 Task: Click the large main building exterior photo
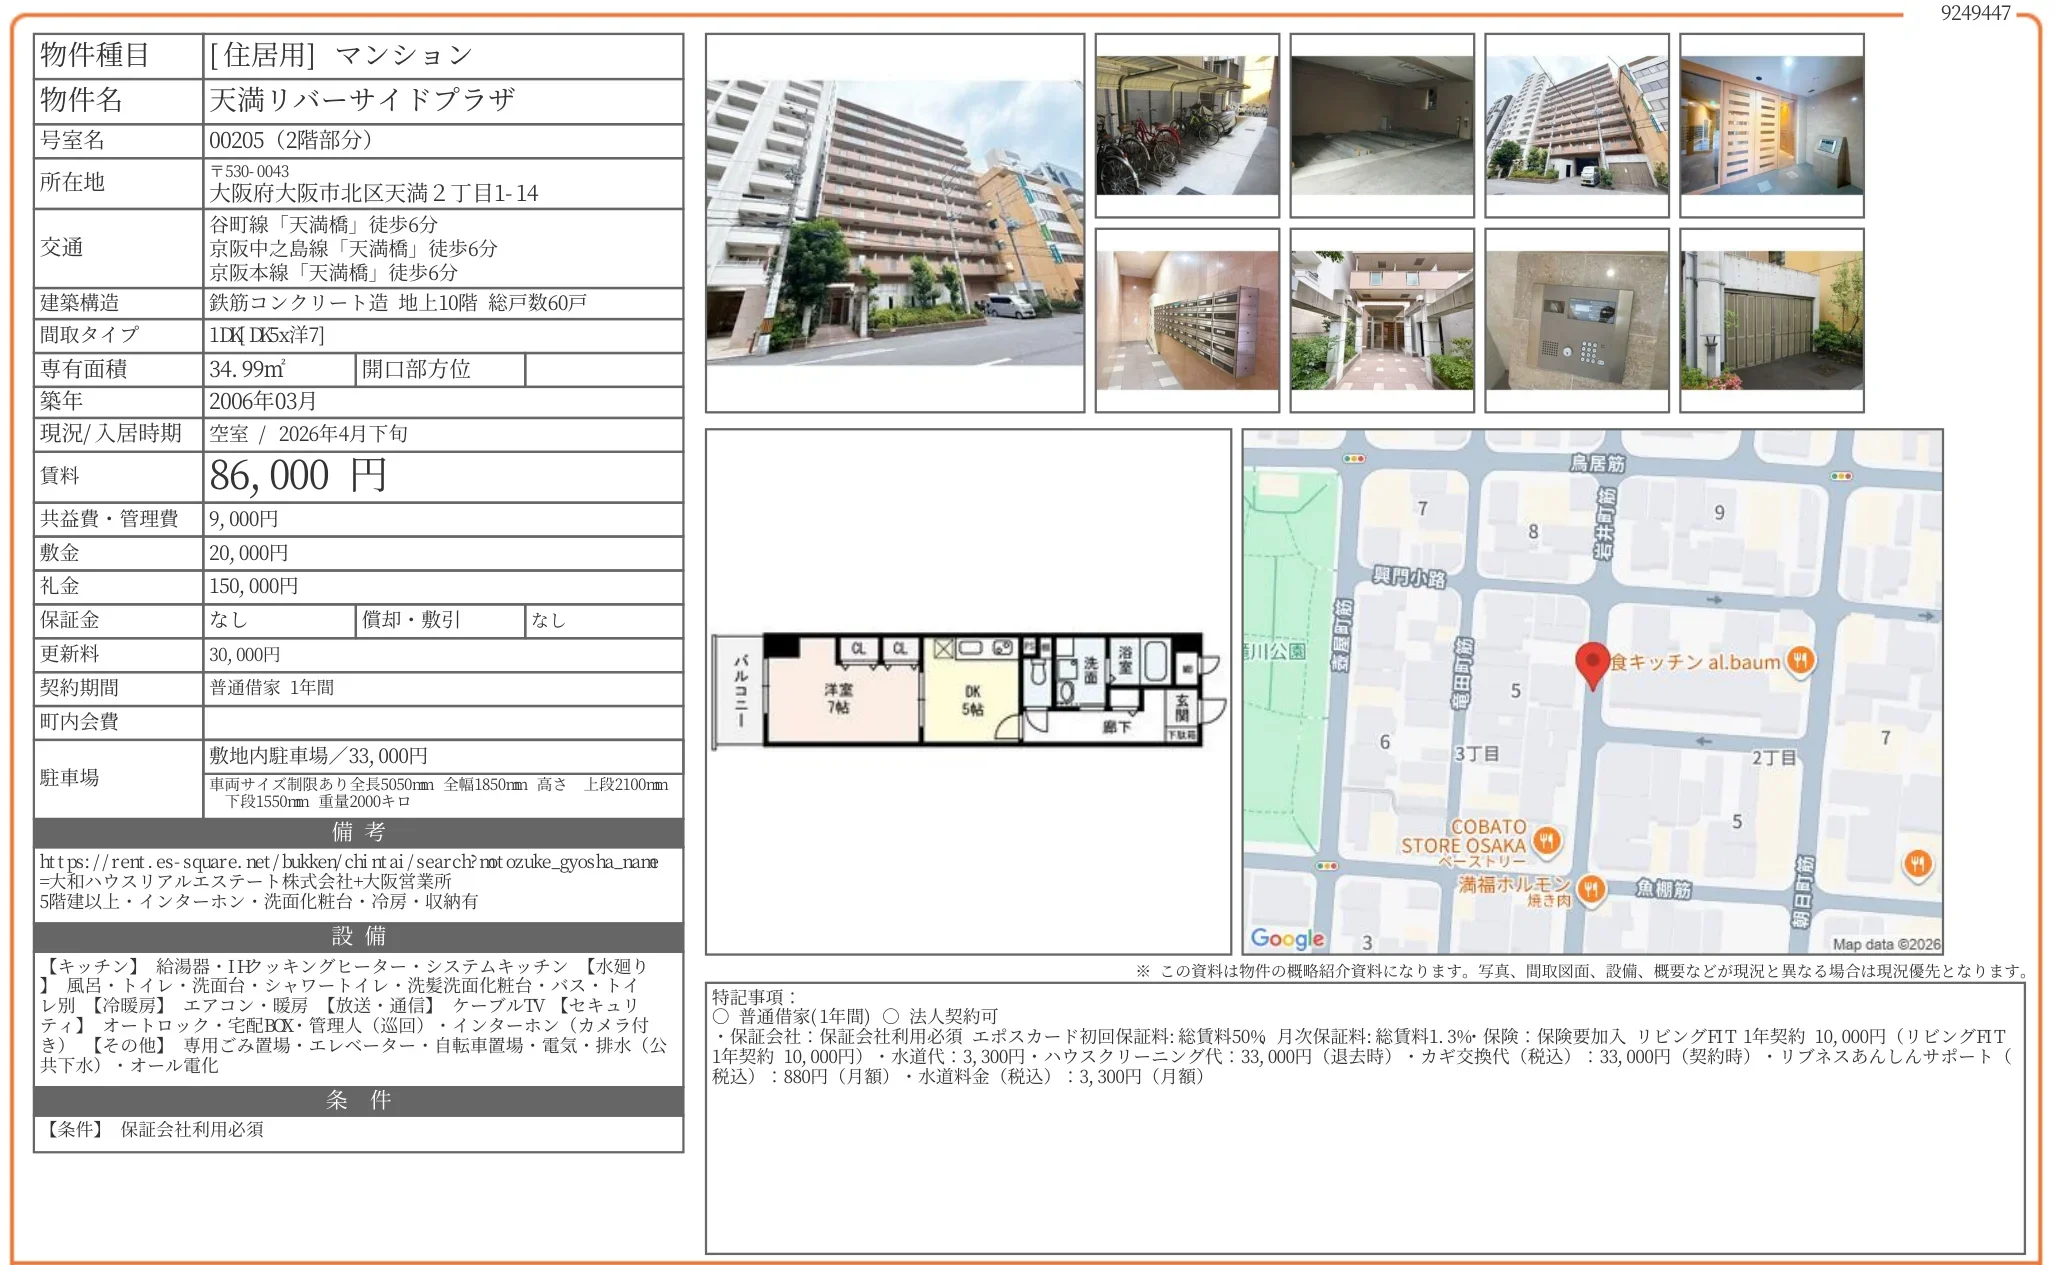tap(894, 223)
